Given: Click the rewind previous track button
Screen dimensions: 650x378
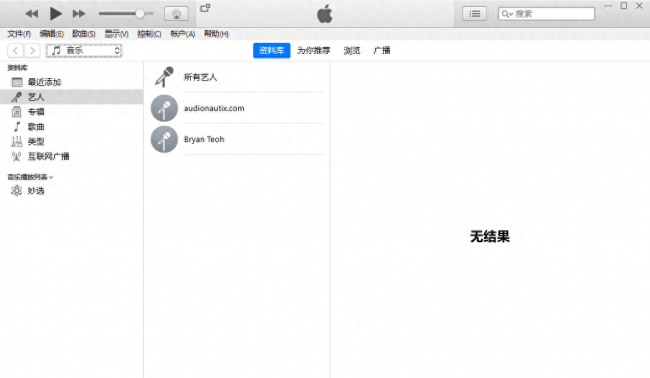Looking at the screenshot, I should point(32,14).
